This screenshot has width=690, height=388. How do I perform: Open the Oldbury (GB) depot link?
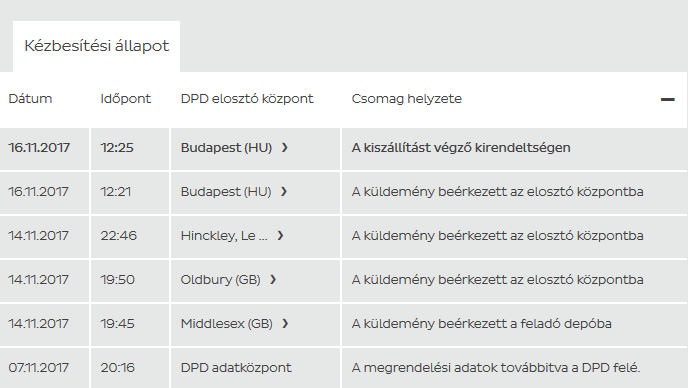click(220, 280)
